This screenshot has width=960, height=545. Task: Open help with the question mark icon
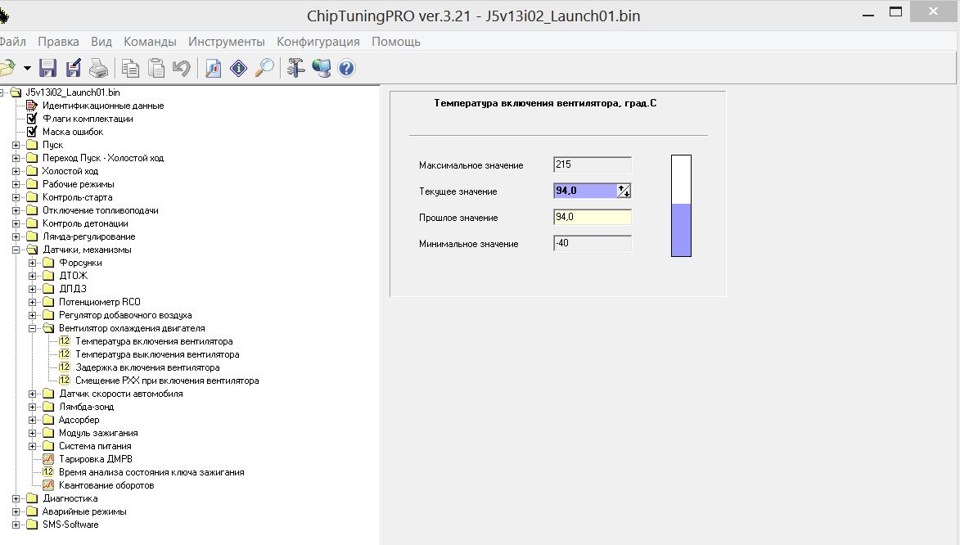(x=346, y=68)
